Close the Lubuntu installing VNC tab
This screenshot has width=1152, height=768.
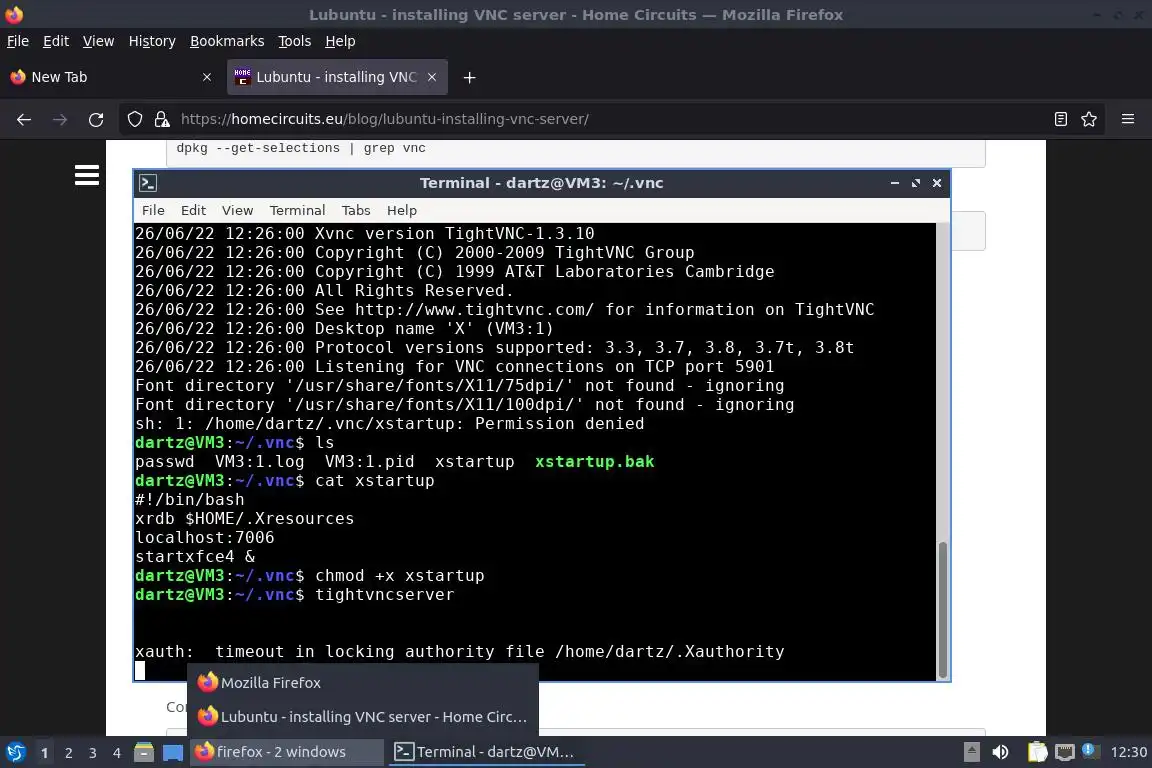(x=432, y=77)
